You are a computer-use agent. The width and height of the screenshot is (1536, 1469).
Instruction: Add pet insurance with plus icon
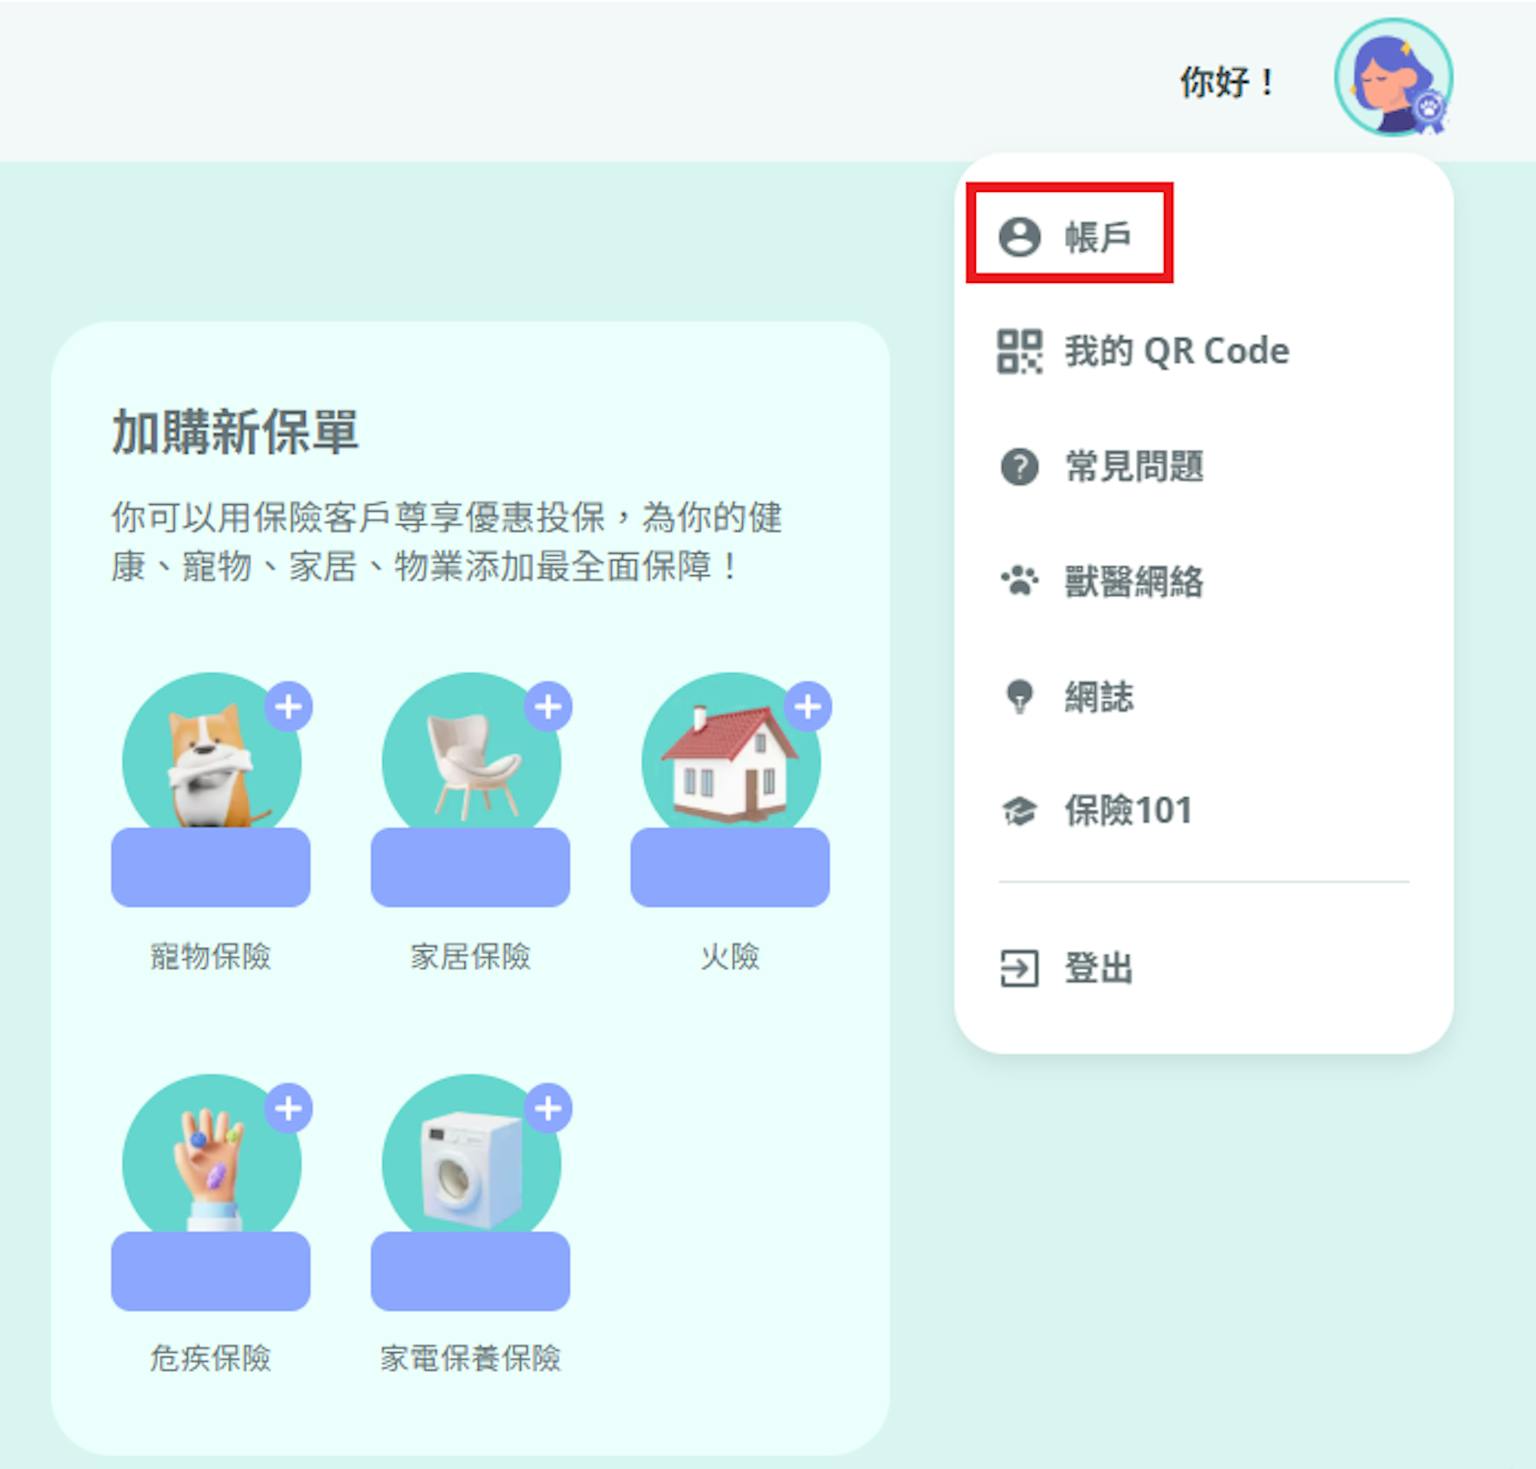click(289, 707)
